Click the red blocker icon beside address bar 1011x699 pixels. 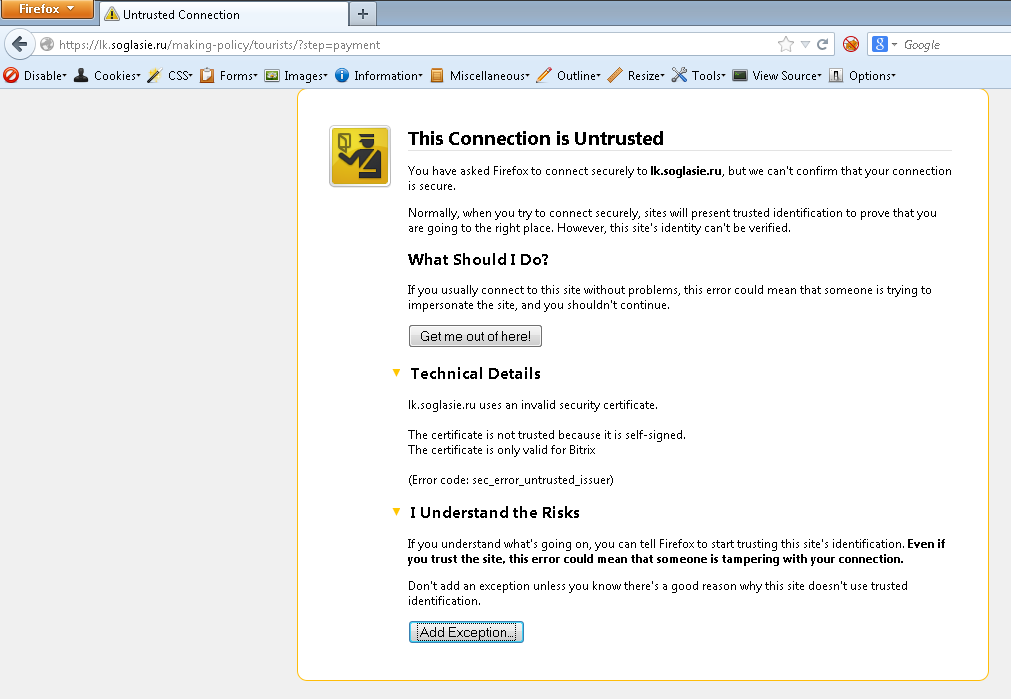pos(851,44)
